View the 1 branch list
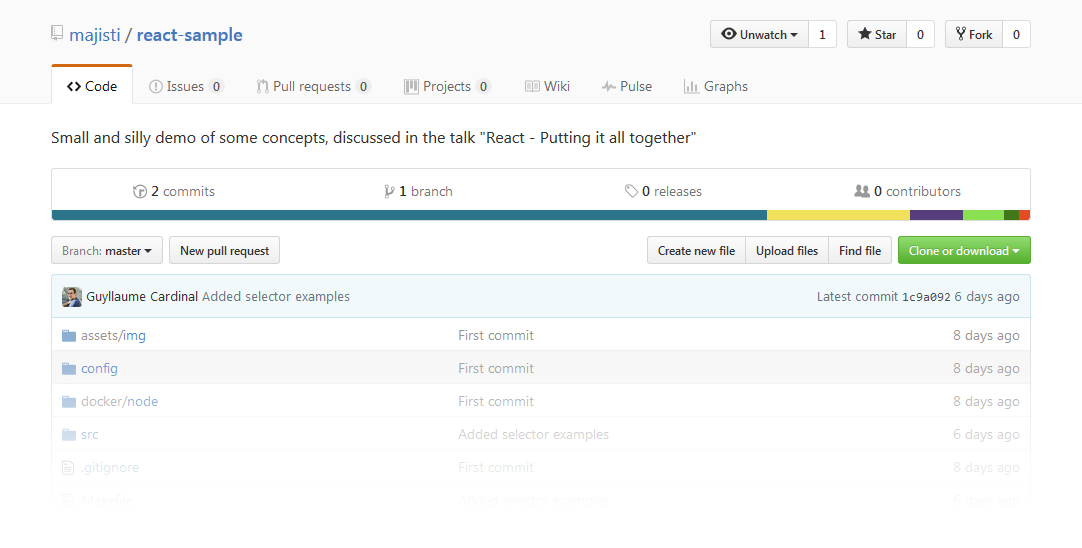Viewport: 1082px width, 548px height. (x=419, y=191)
